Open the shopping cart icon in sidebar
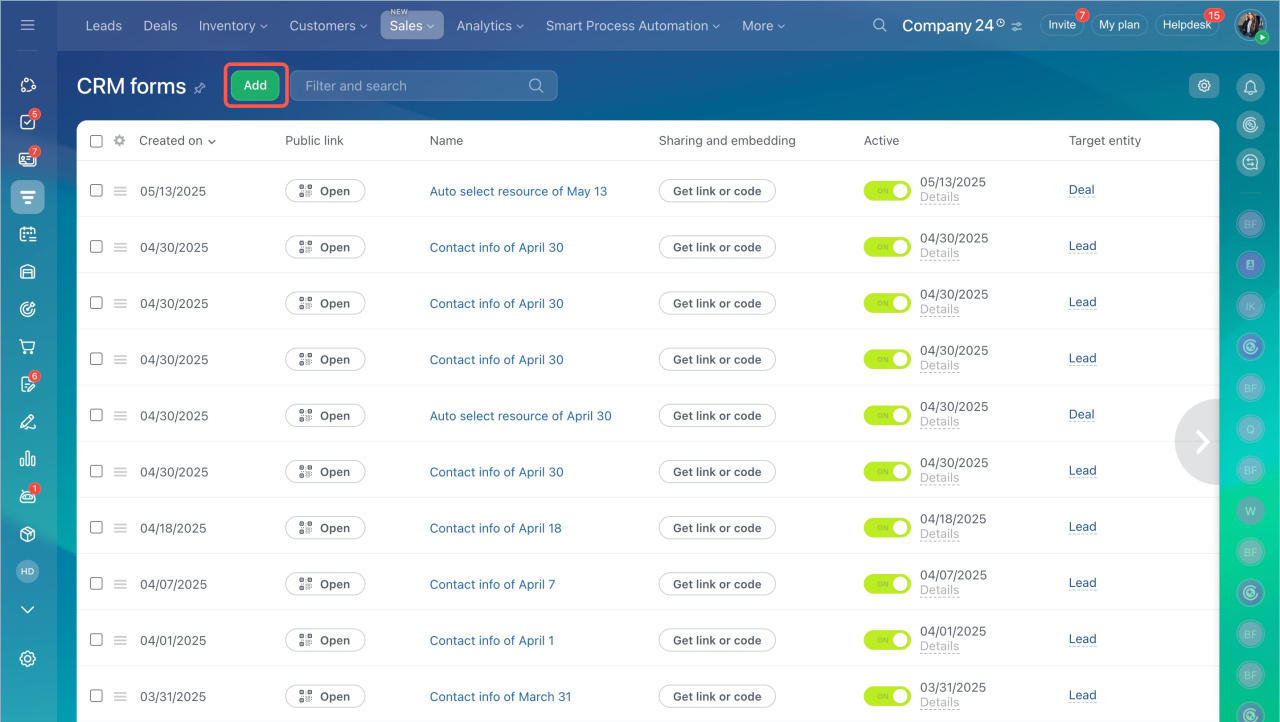Screen dimensions: 1280x722 [x=28, y=347]
